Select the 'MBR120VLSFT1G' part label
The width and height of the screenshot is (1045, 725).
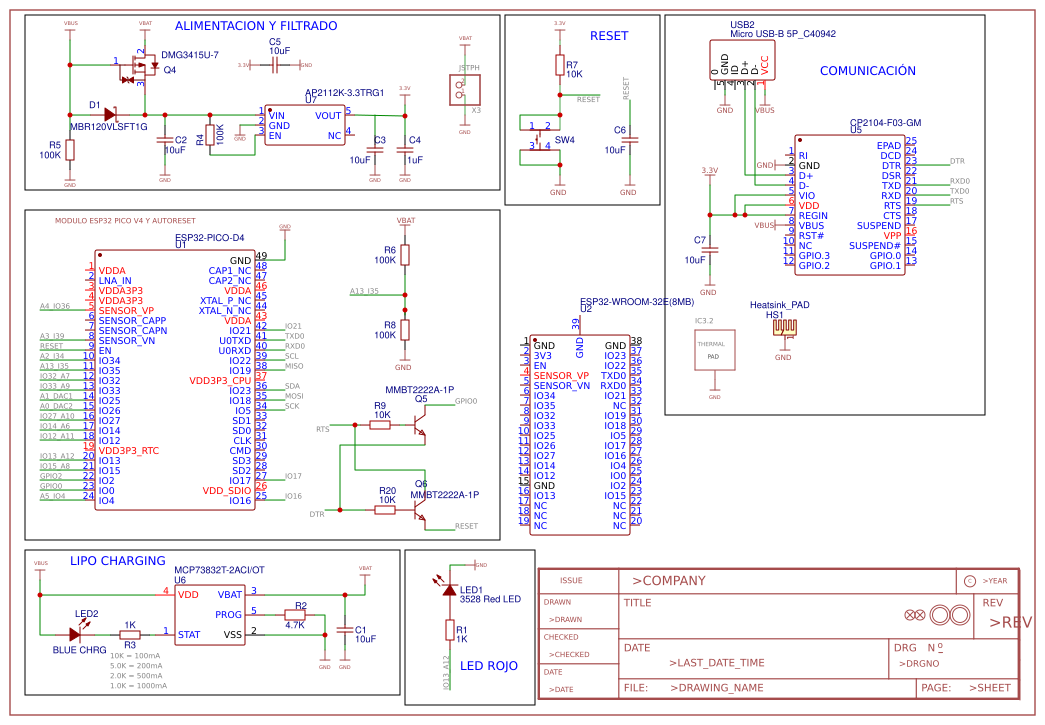click(109, 127)
